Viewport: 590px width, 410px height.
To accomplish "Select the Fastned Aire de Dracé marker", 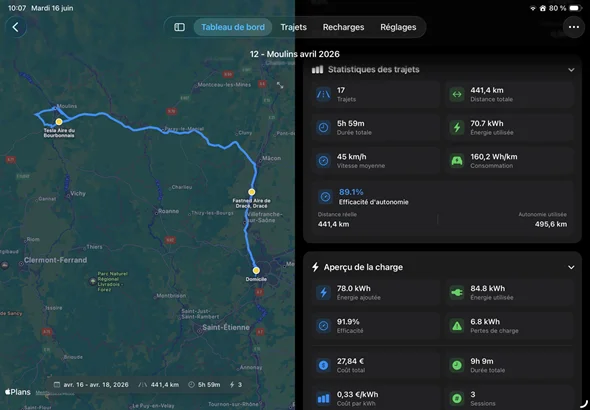I will (252, 192).
